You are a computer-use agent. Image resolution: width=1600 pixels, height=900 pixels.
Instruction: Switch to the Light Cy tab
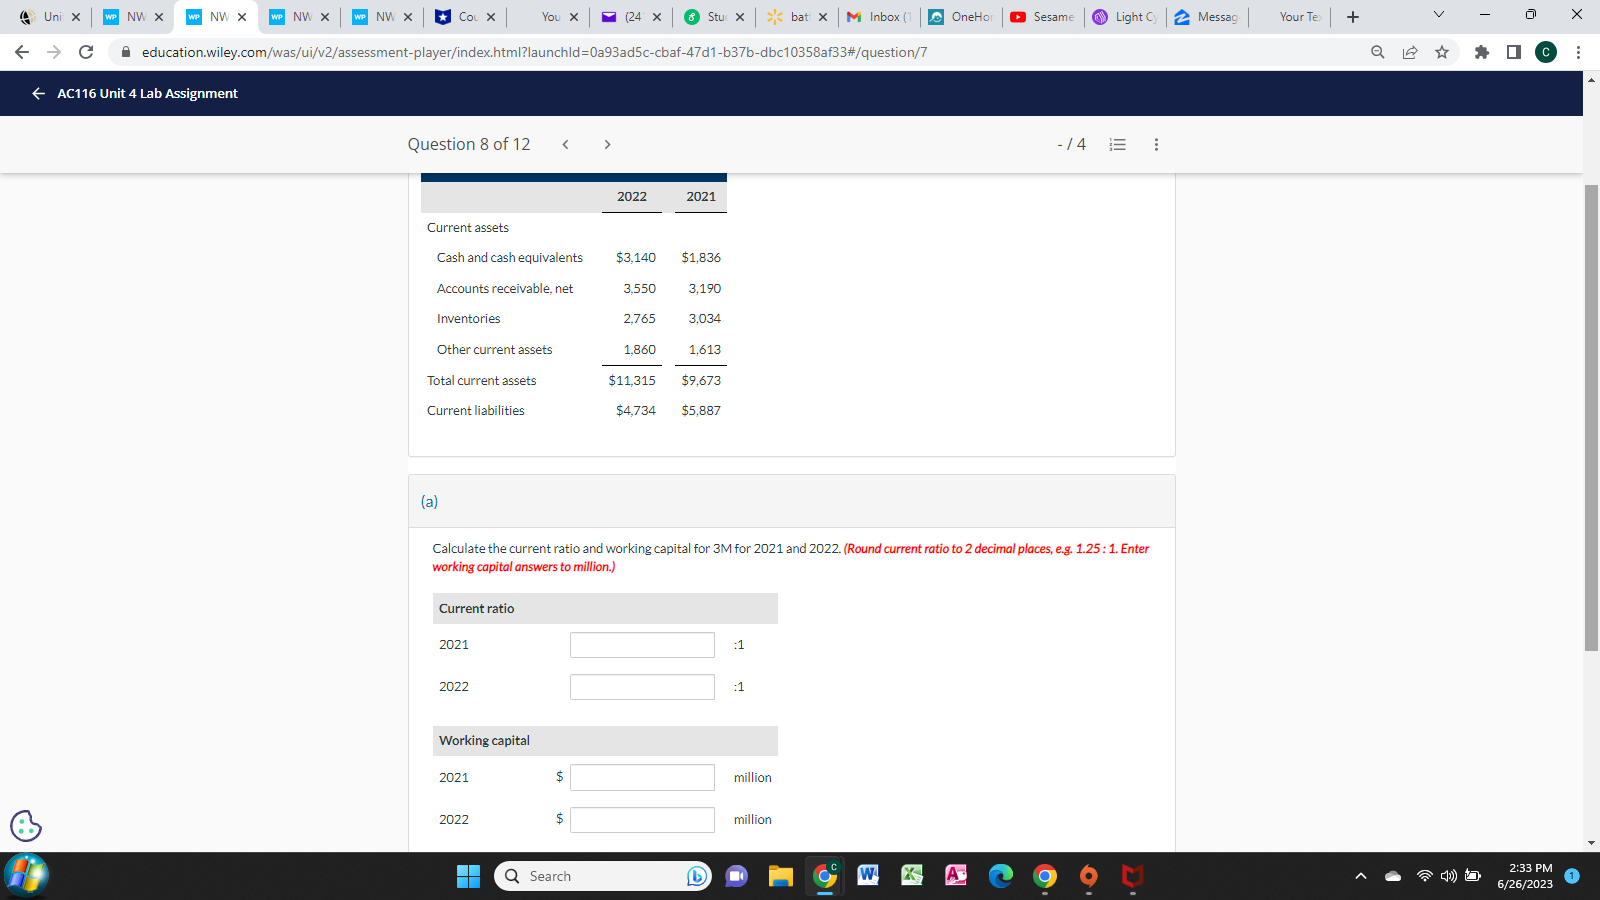pos(1125,17)
